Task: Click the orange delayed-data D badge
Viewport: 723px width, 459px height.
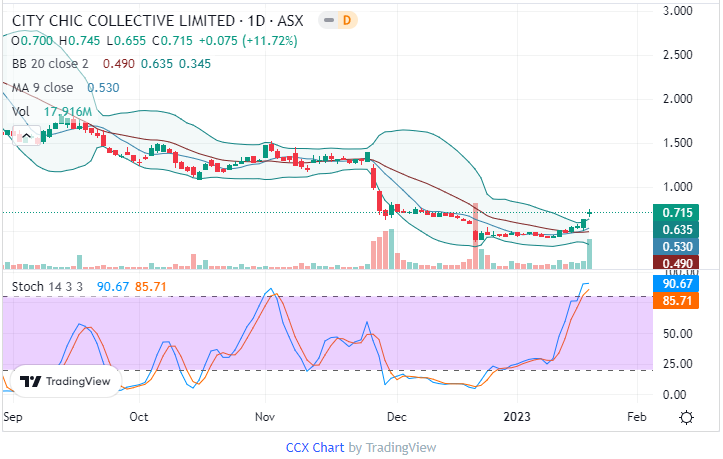Action: point(345,21)
